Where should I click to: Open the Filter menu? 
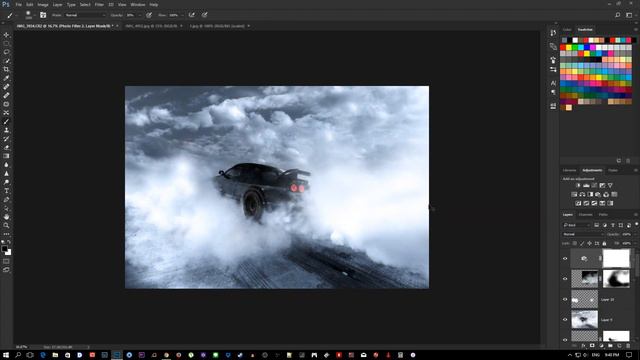(99, 4)
